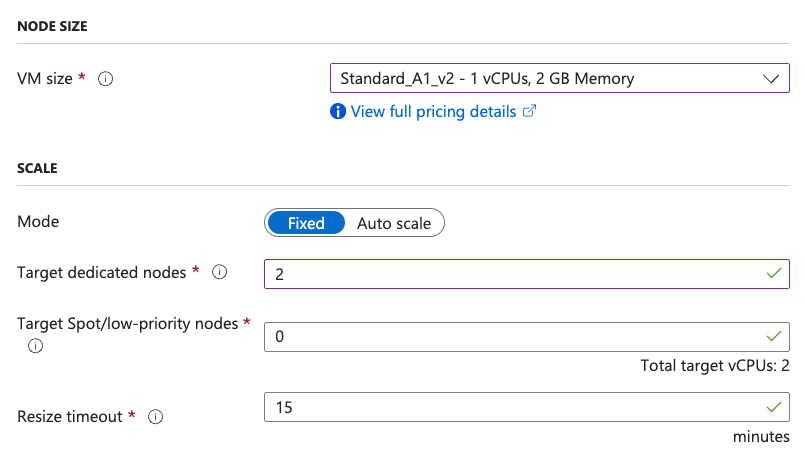
Task: Click the VM size field label
Action: click(x=45, y=79)
